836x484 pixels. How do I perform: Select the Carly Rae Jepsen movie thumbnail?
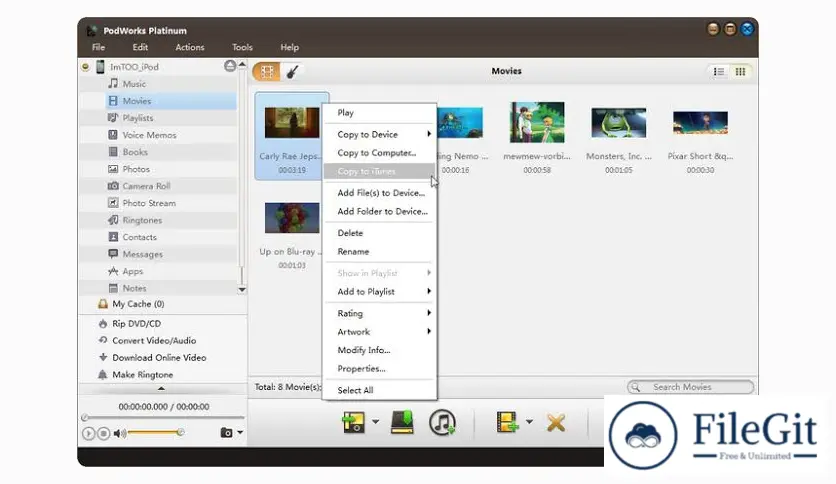[292, 123]
